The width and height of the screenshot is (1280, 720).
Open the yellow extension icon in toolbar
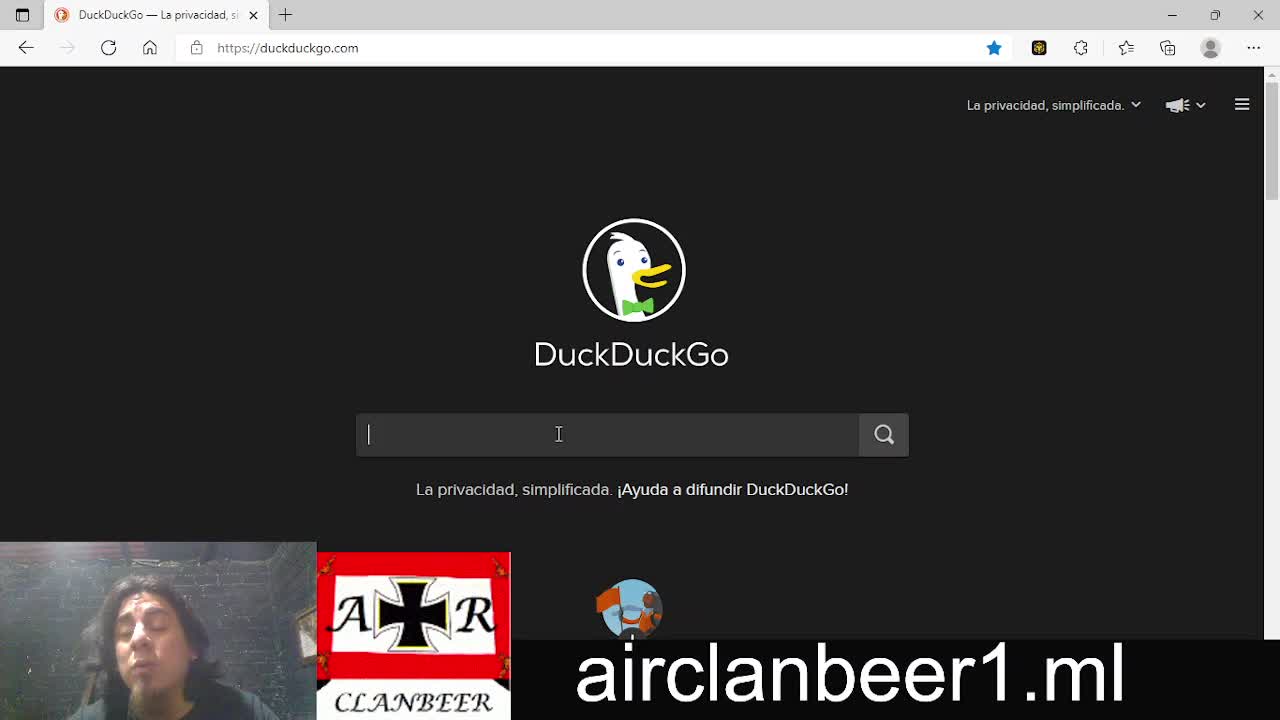click(x=1039, y=48)
